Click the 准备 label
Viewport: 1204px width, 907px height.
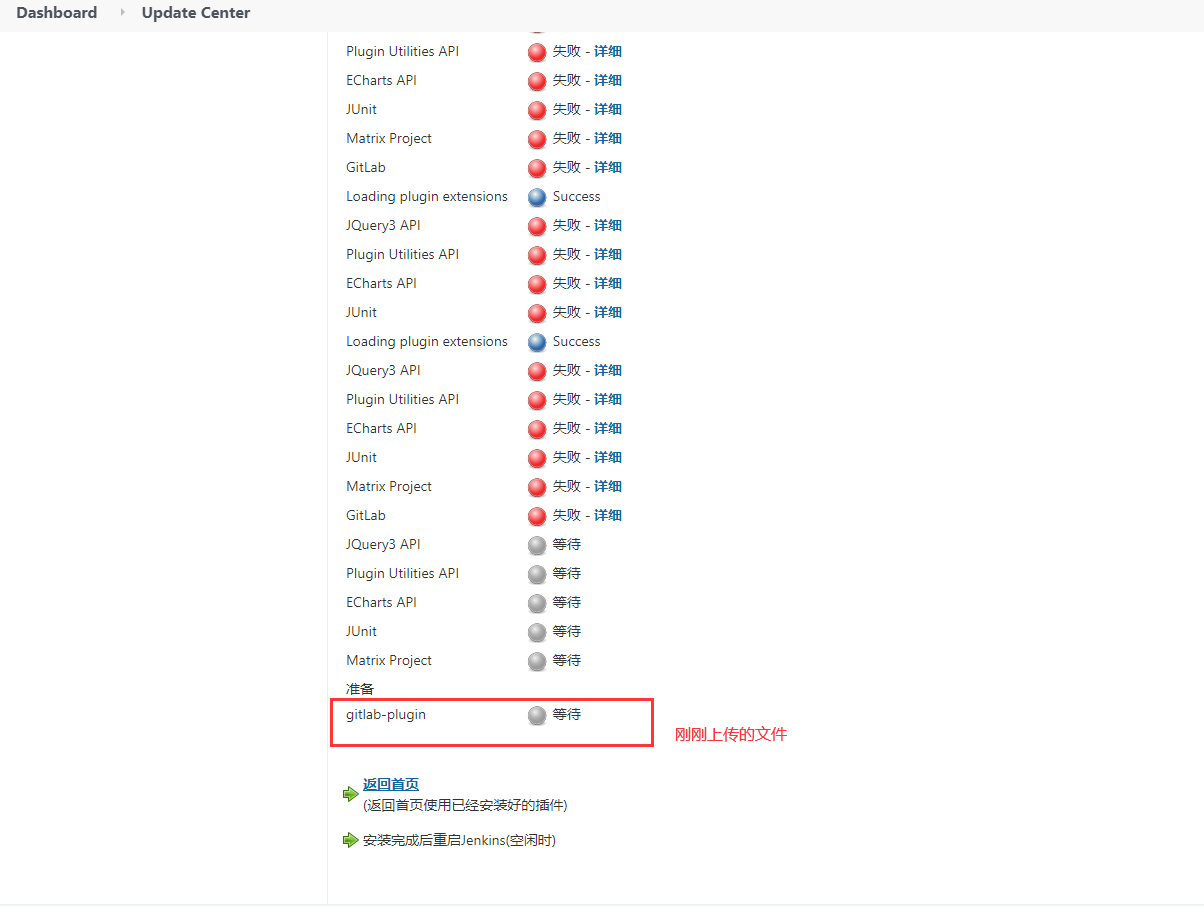click(x=360, y=689)
